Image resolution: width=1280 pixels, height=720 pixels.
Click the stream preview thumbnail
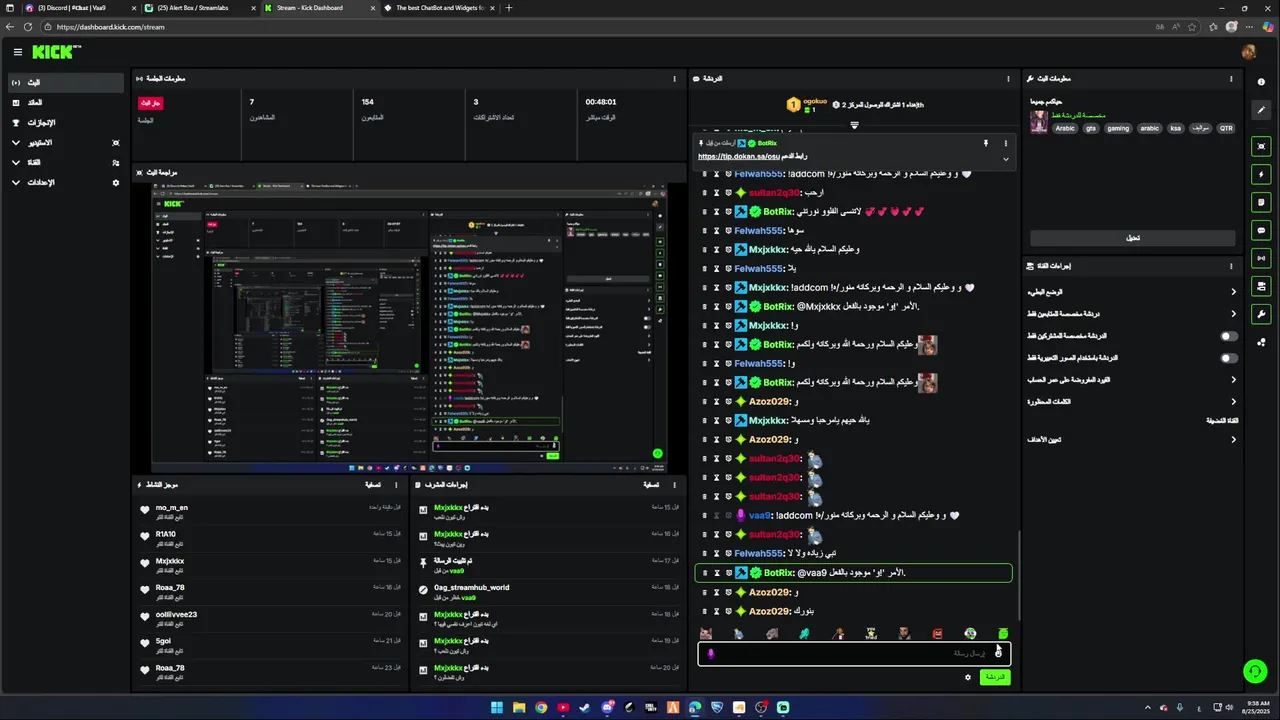click(x=409, y=327)
